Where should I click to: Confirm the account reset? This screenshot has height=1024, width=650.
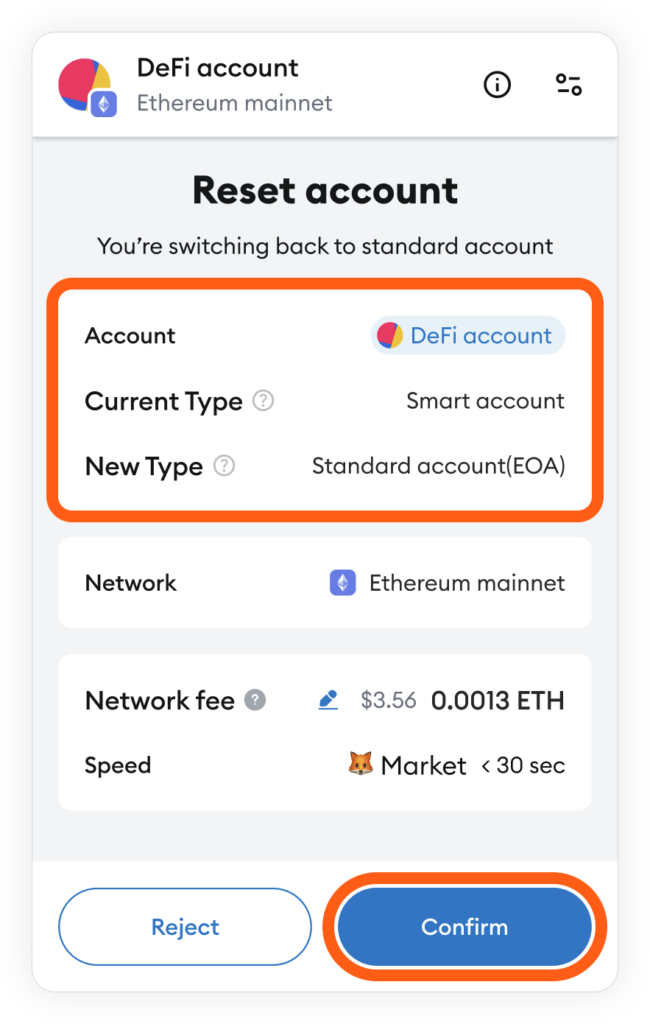tap(464, 927)
